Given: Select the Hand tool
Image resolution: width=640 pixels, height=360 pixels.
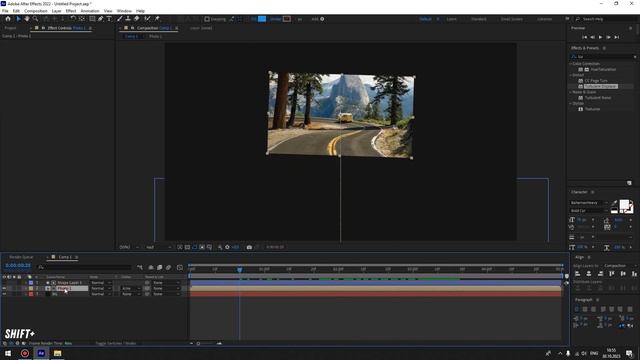Looking at the screenshot, I should pyautogui.click(x=27, y=19).
